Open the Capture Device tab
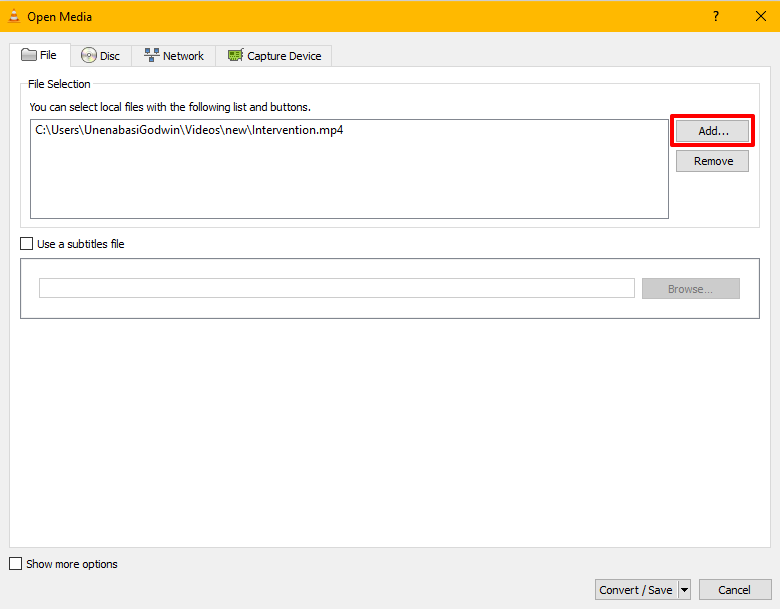 click(274, 56)
